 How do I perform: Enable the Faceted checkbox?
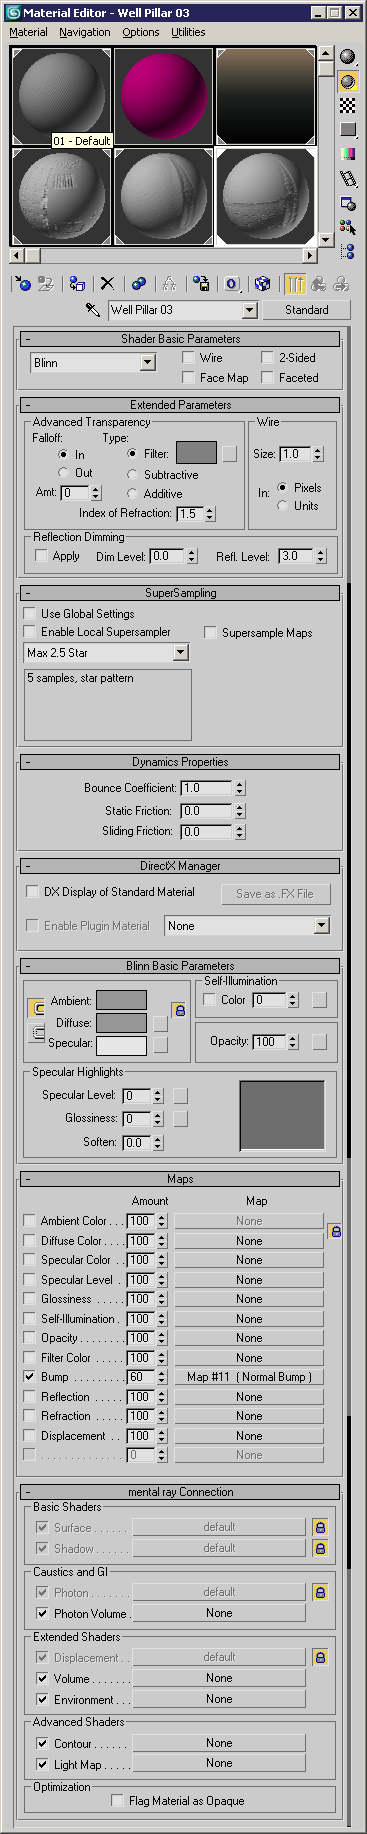267,377
